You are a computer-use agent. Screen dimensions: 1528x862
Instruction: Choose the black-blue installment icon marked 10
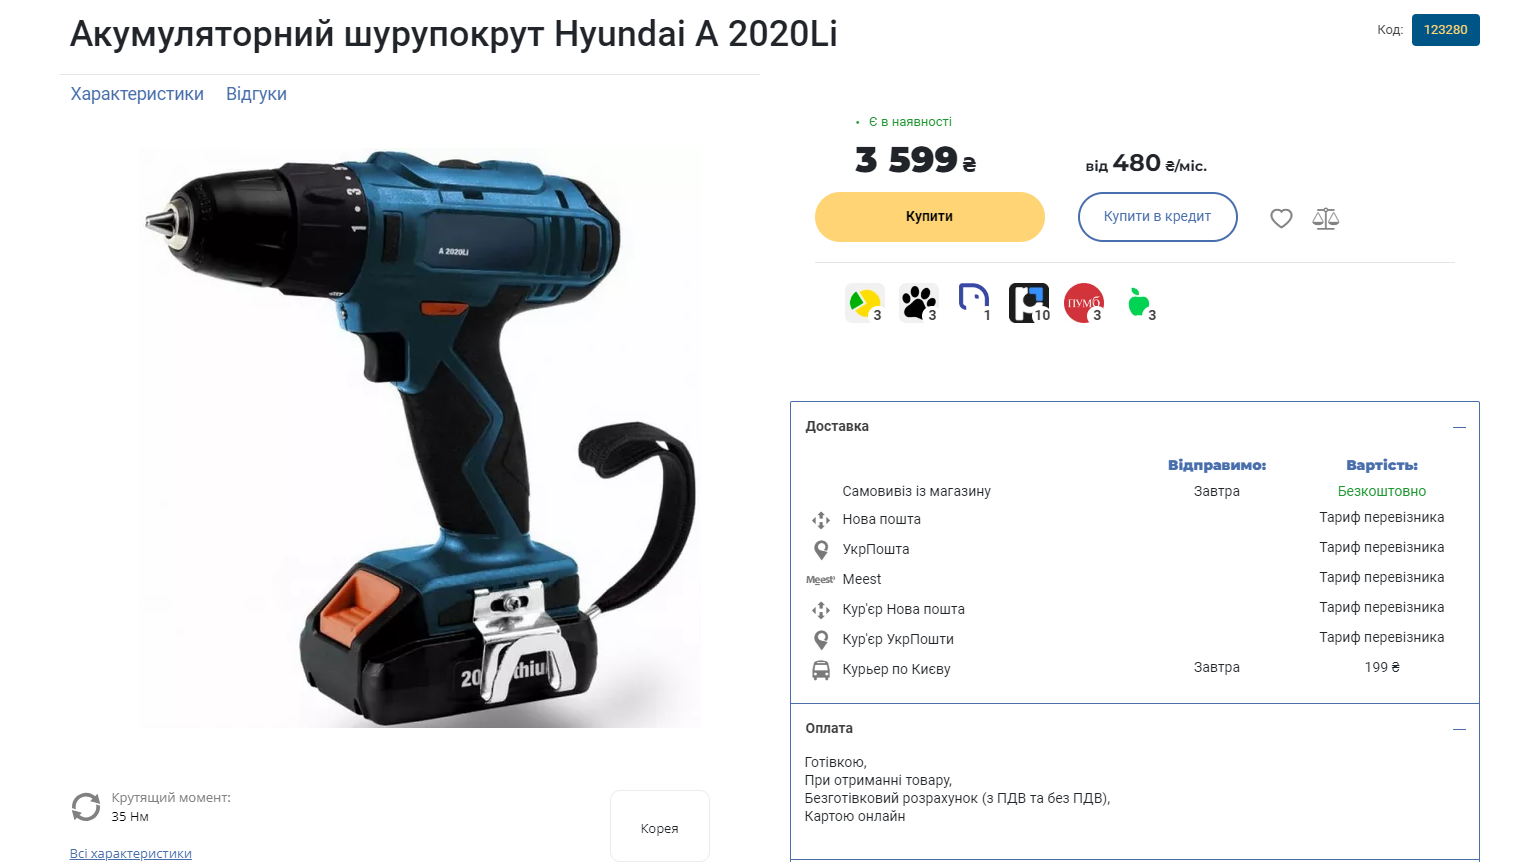(x=1029, y=303)
